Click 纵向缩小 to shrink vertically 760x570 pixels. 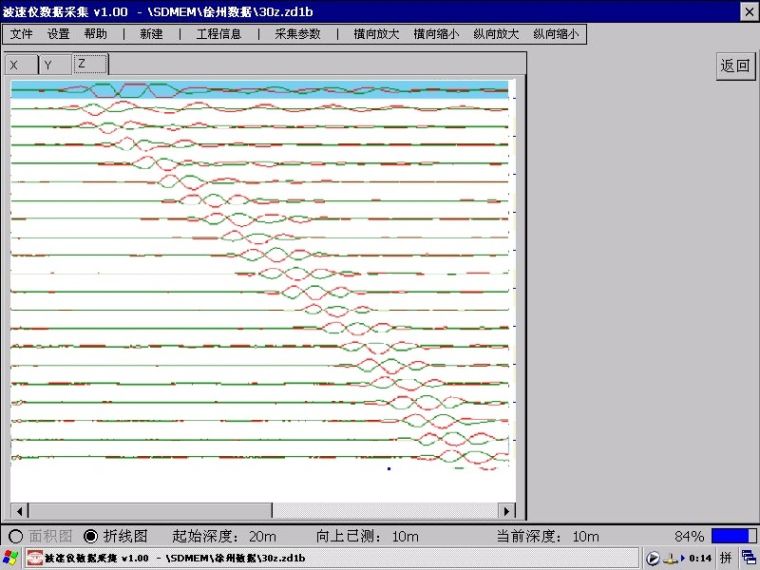tap(556, 34)
